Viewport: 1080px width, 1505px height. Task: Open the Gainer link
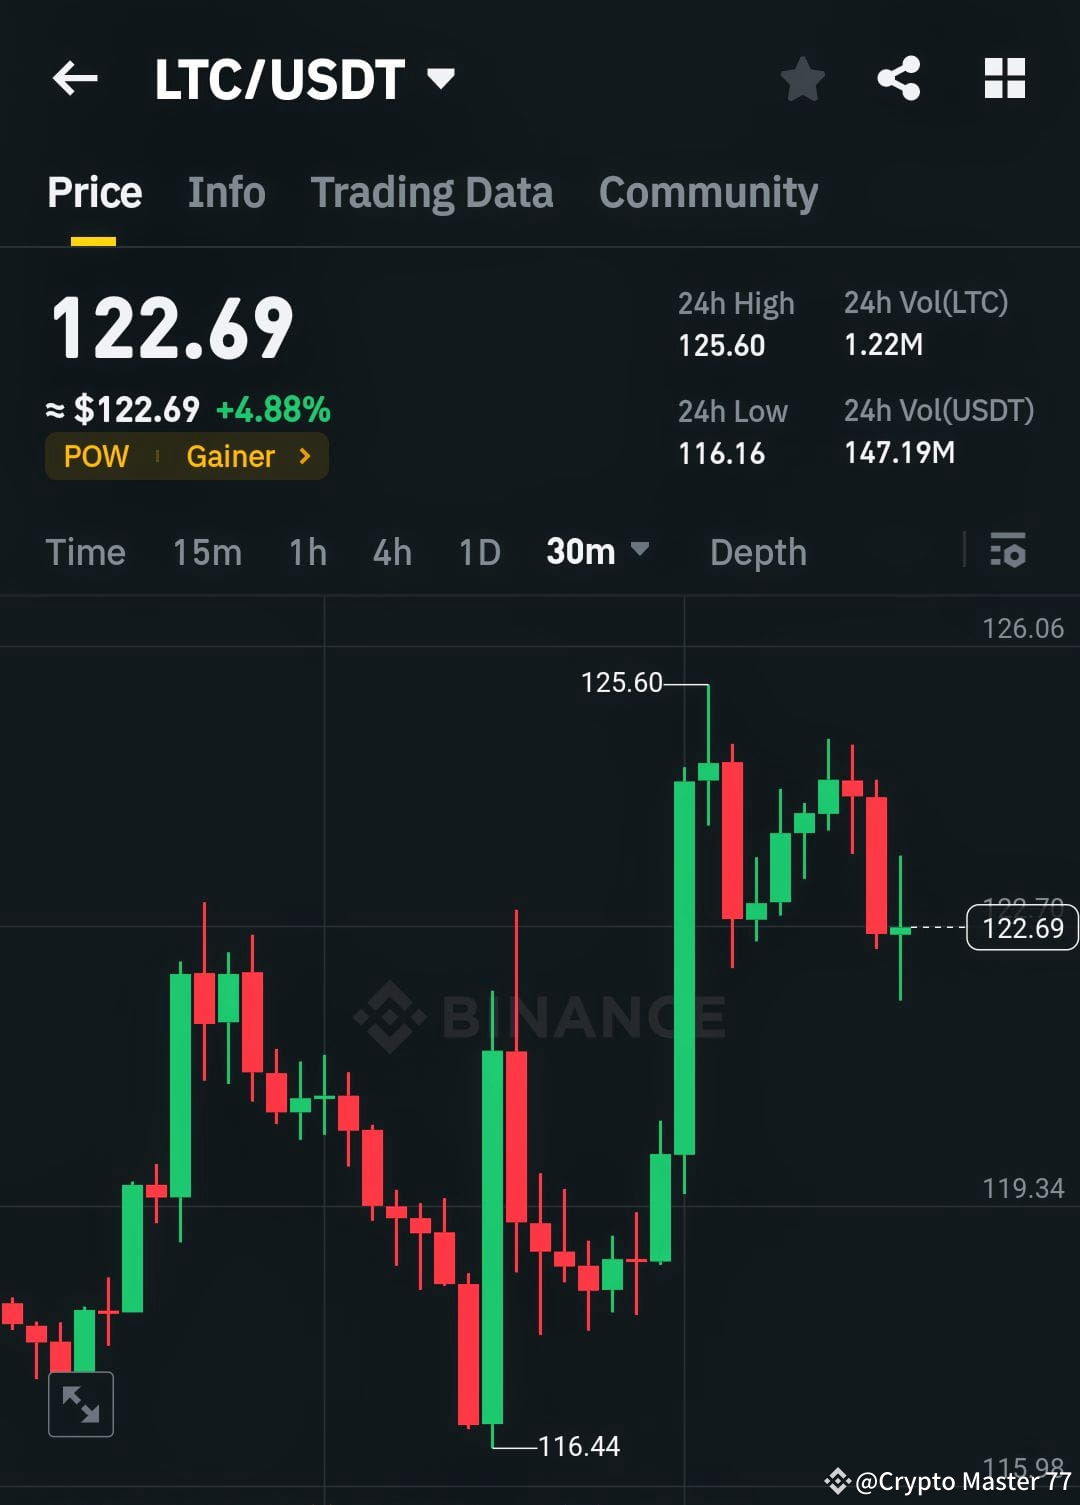point(232,456)
